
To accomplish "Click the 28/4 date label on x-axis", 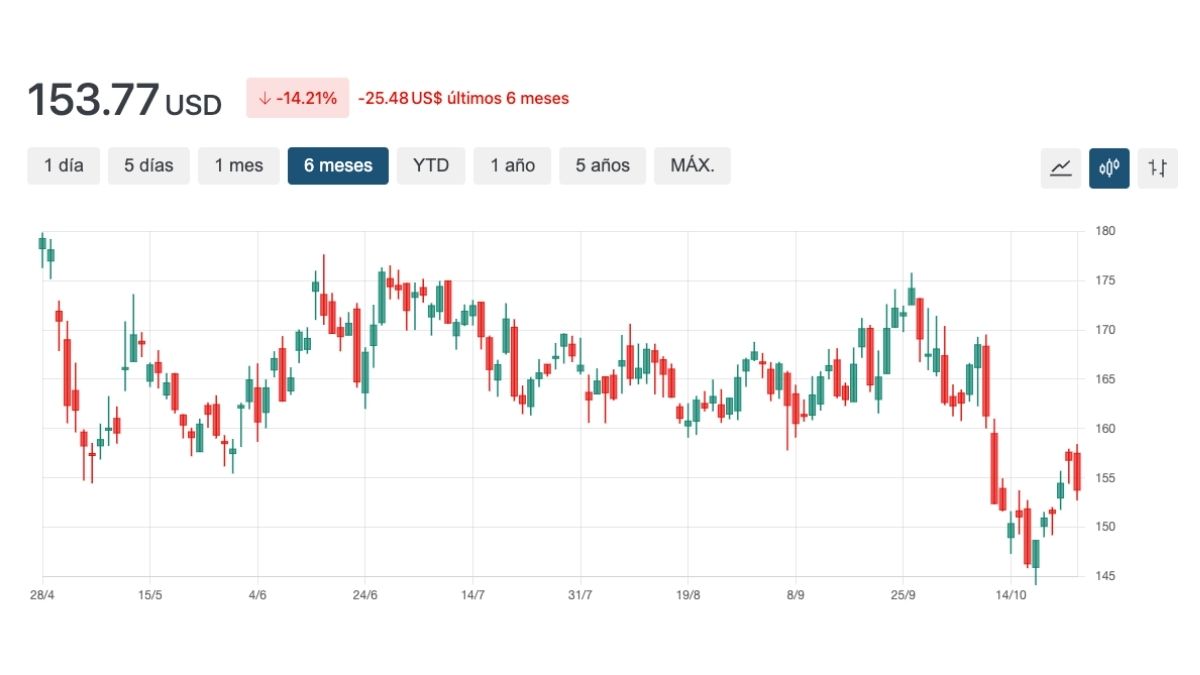I will point(42,595).
